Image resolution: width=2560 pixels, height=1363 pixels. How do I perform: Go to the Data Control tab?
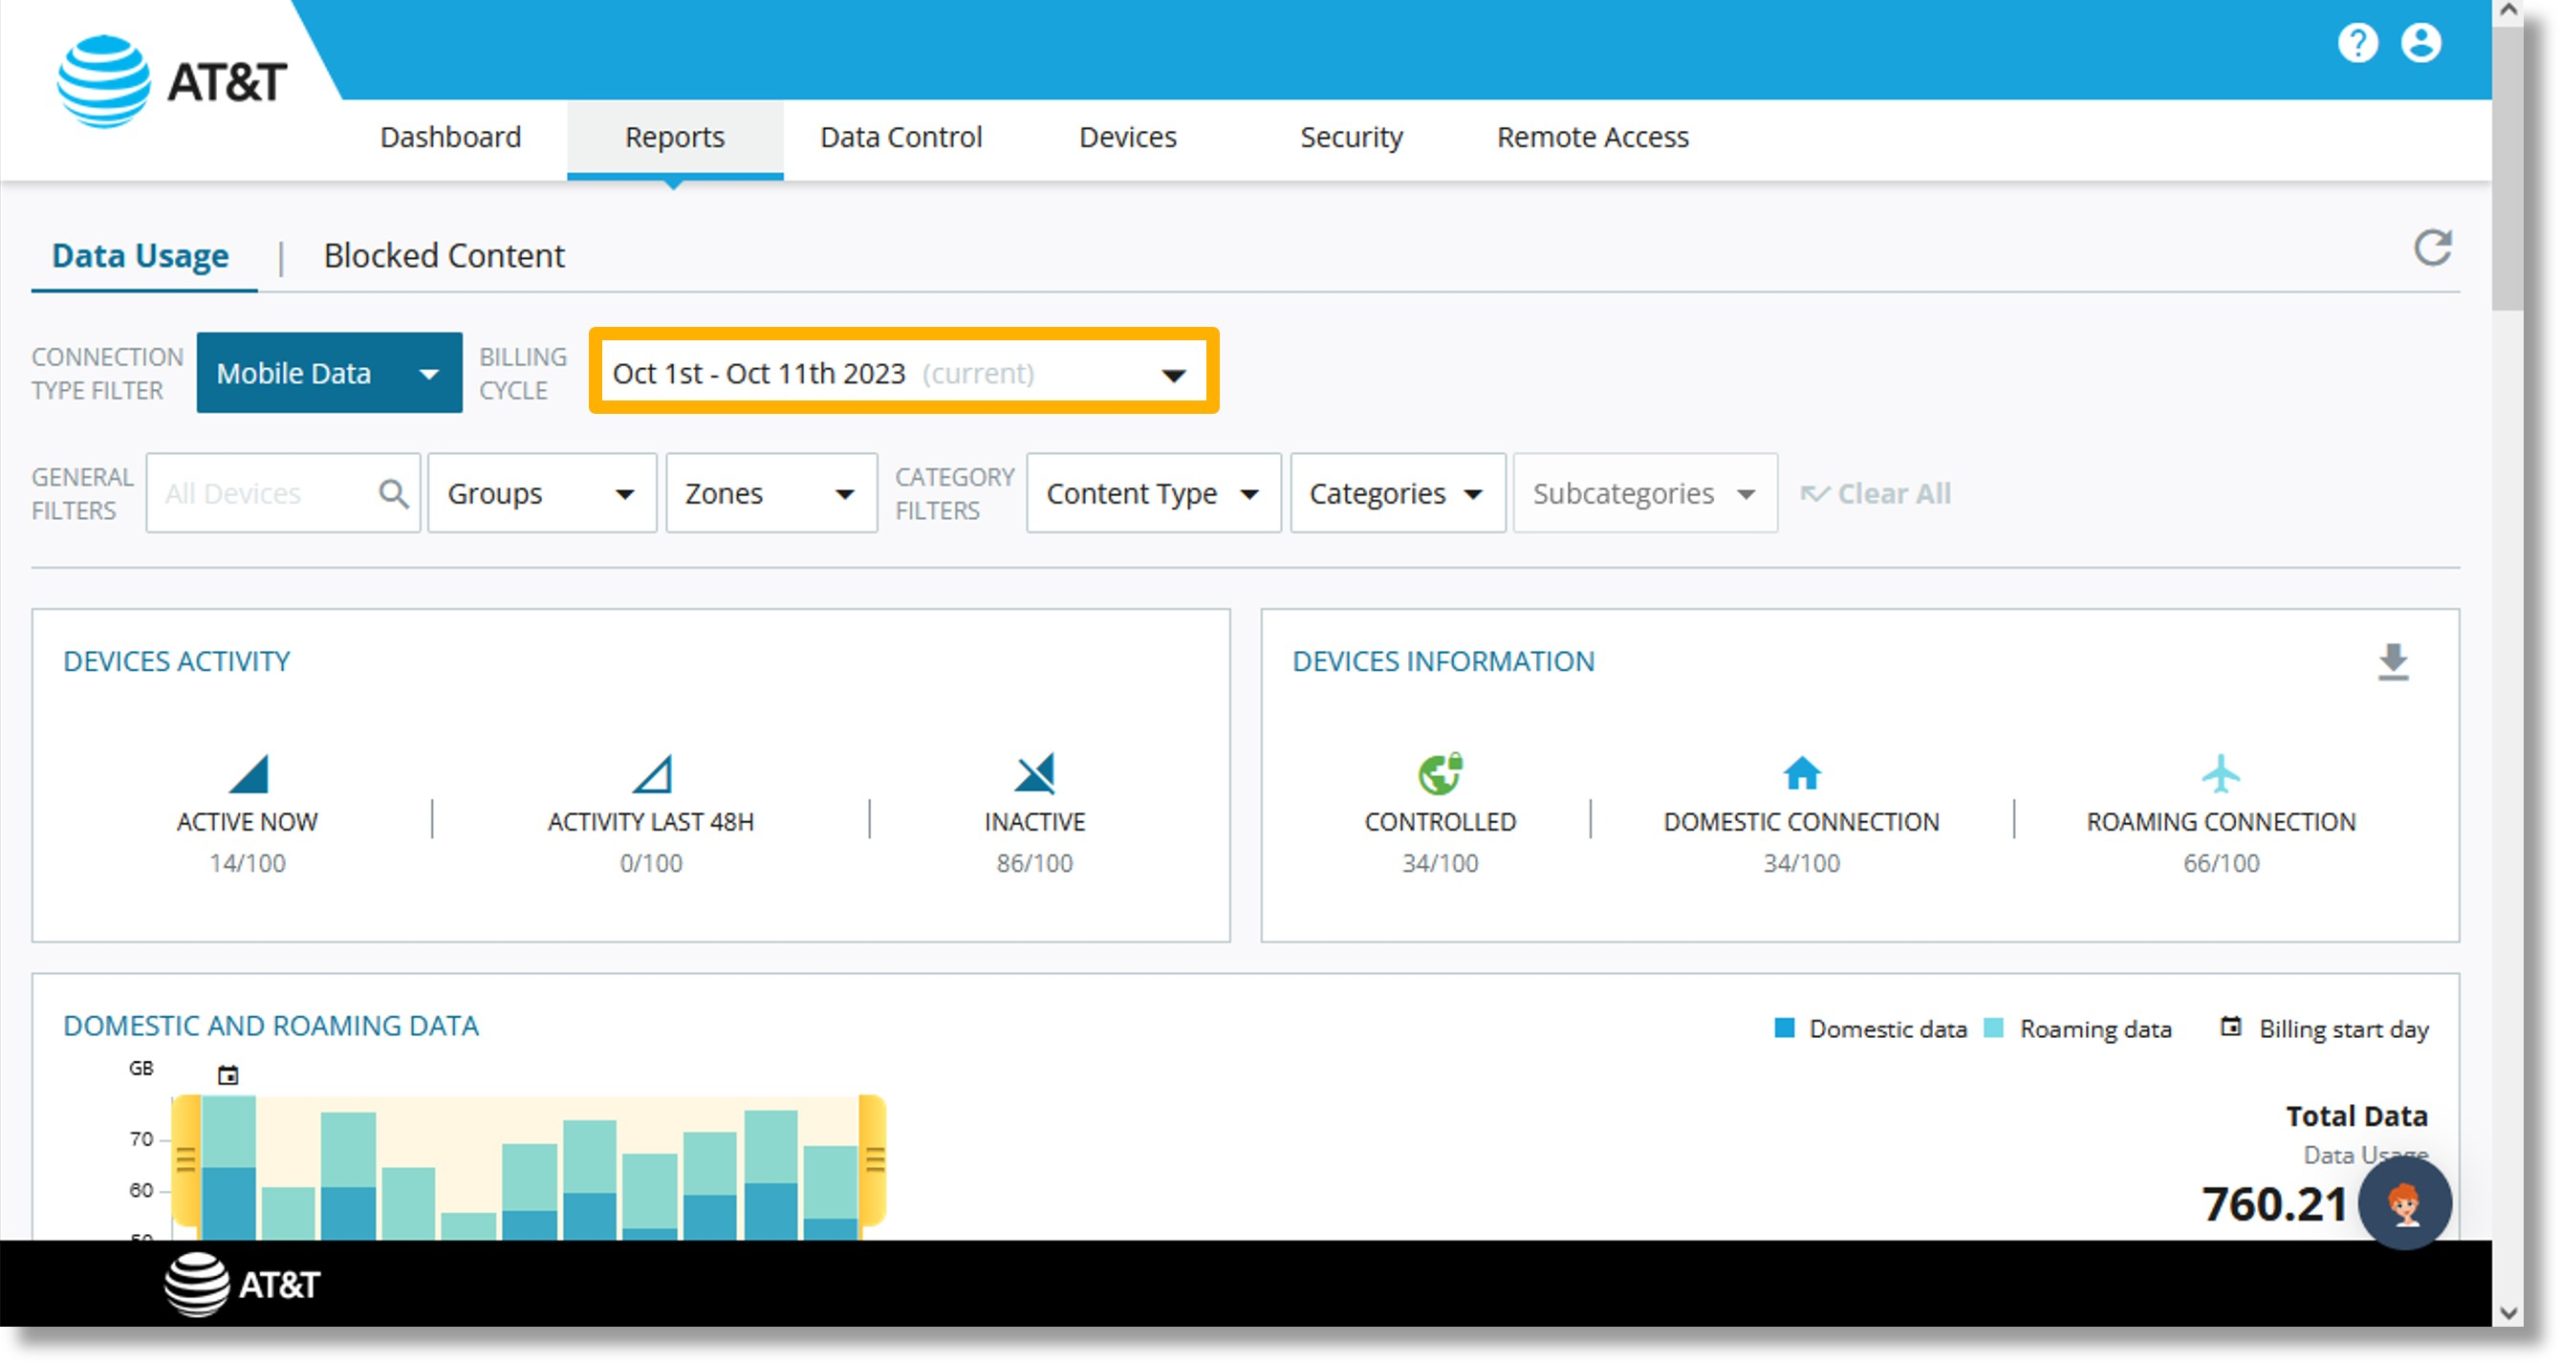tap(901, 137)
